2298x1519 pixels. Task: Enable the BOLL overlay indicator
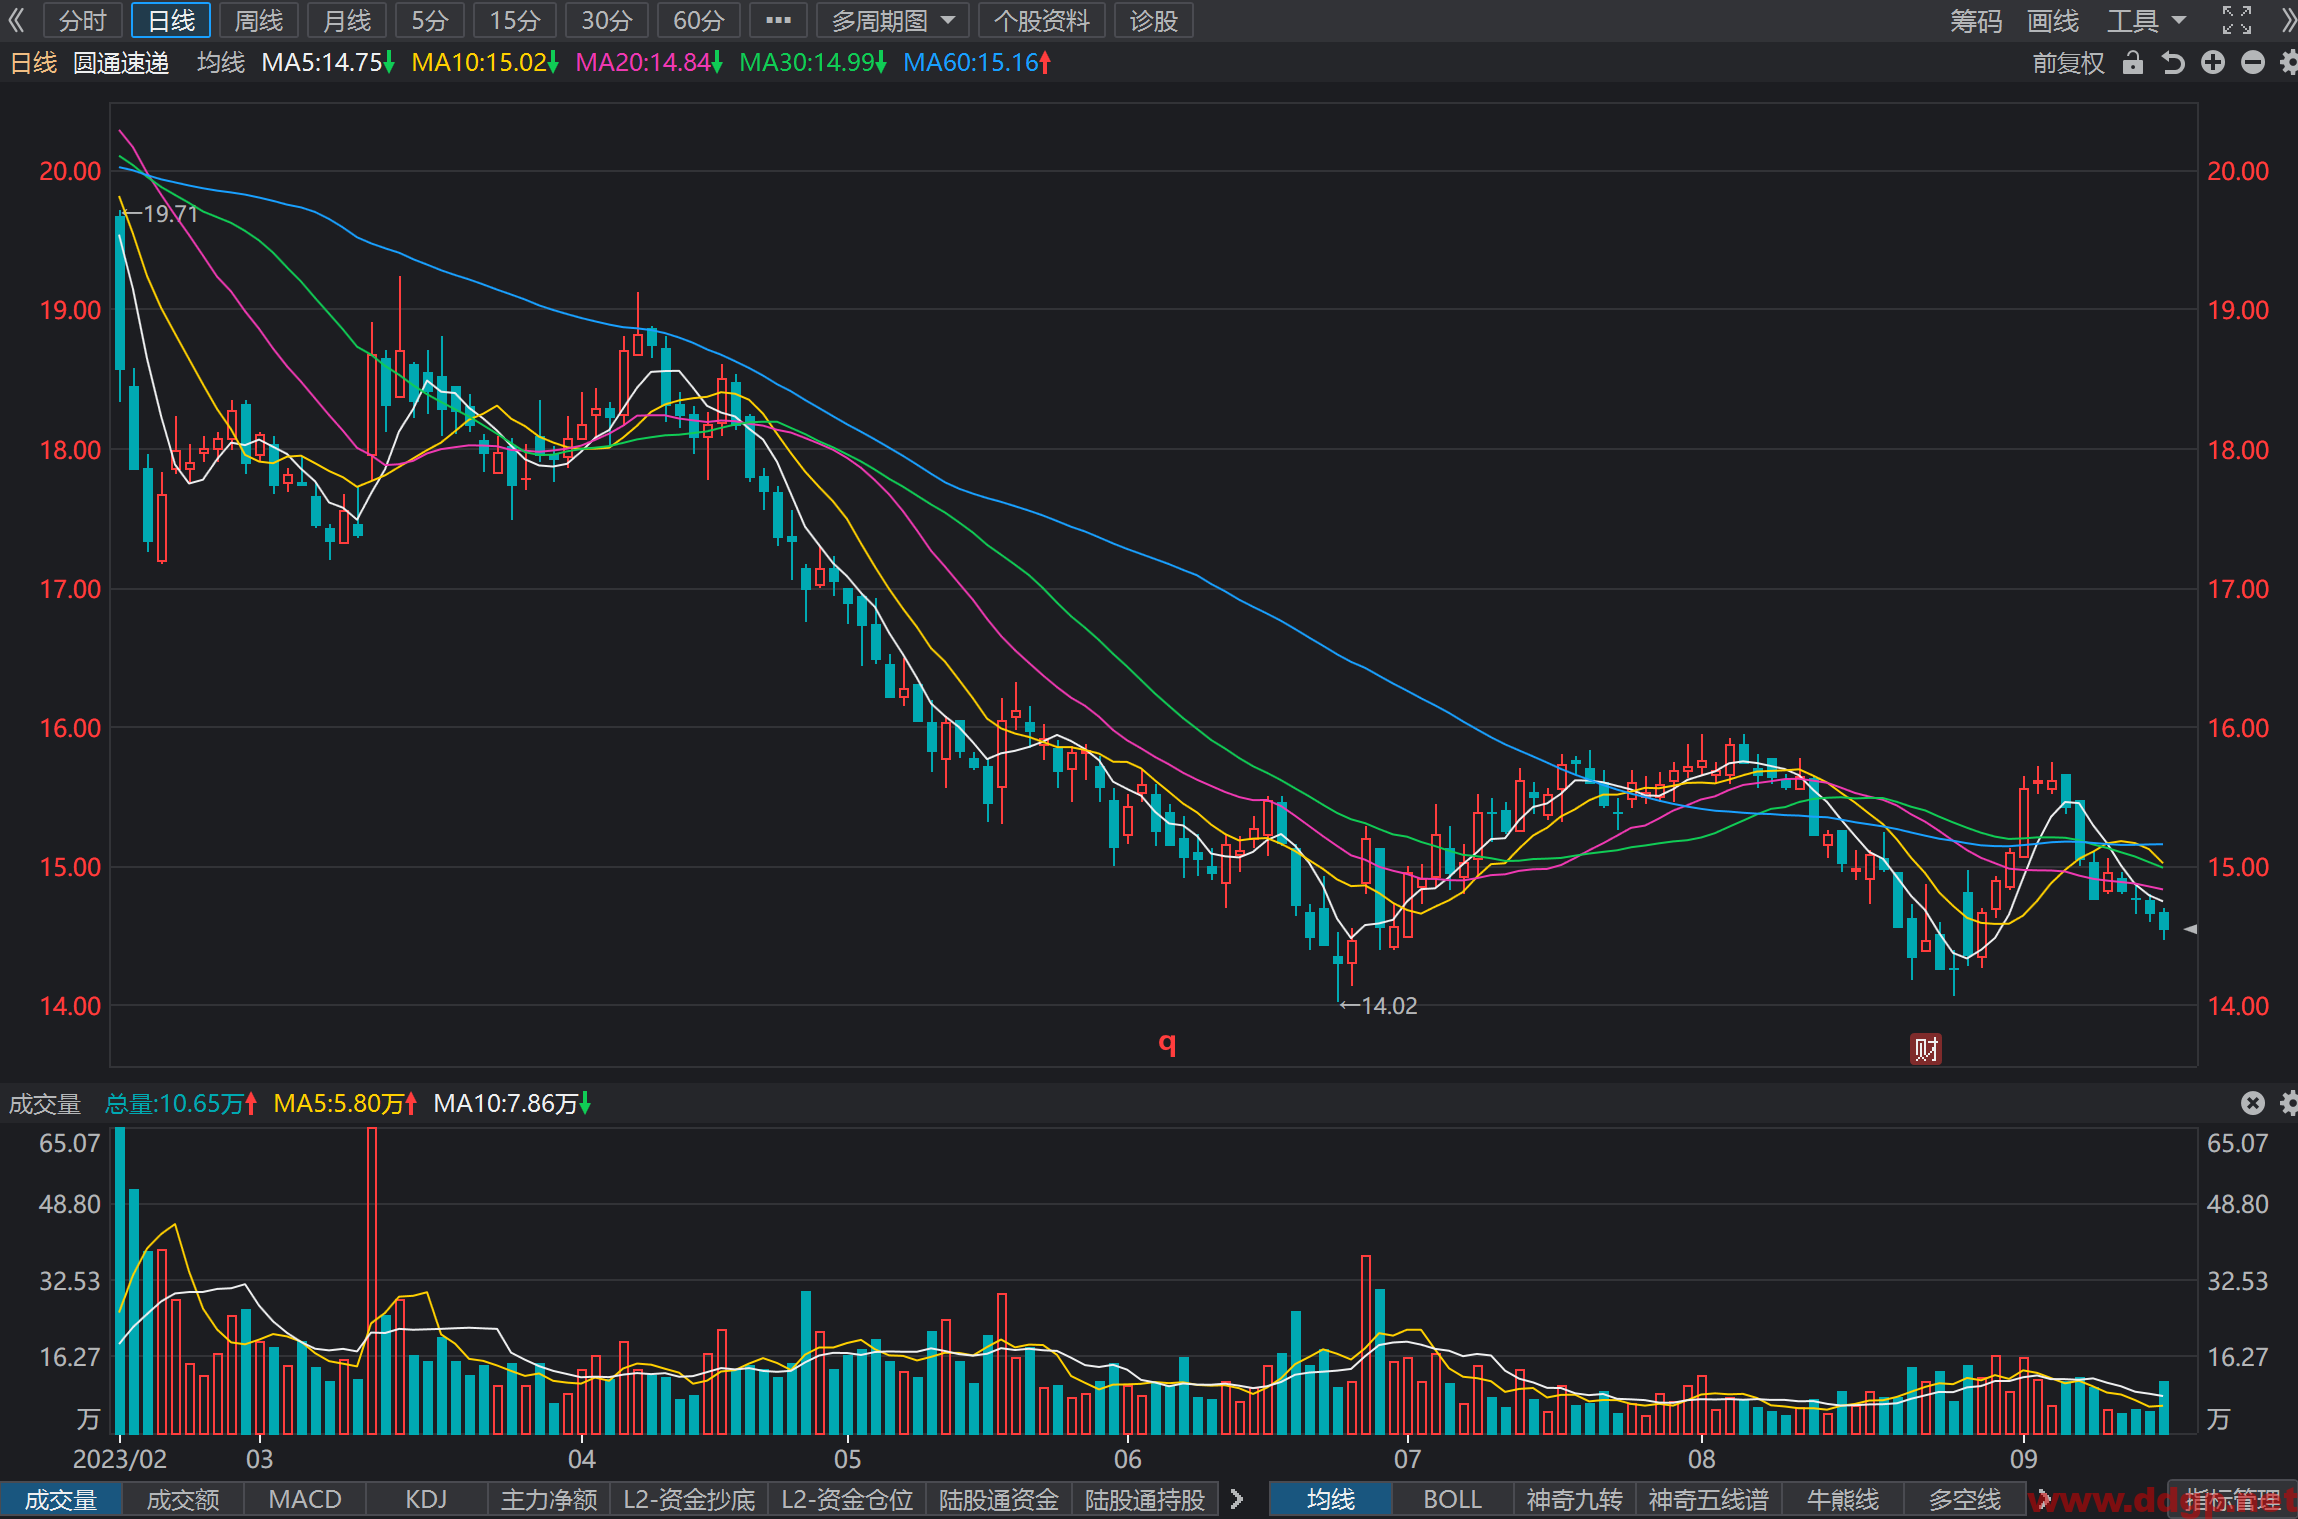tap(1452, 1499)
